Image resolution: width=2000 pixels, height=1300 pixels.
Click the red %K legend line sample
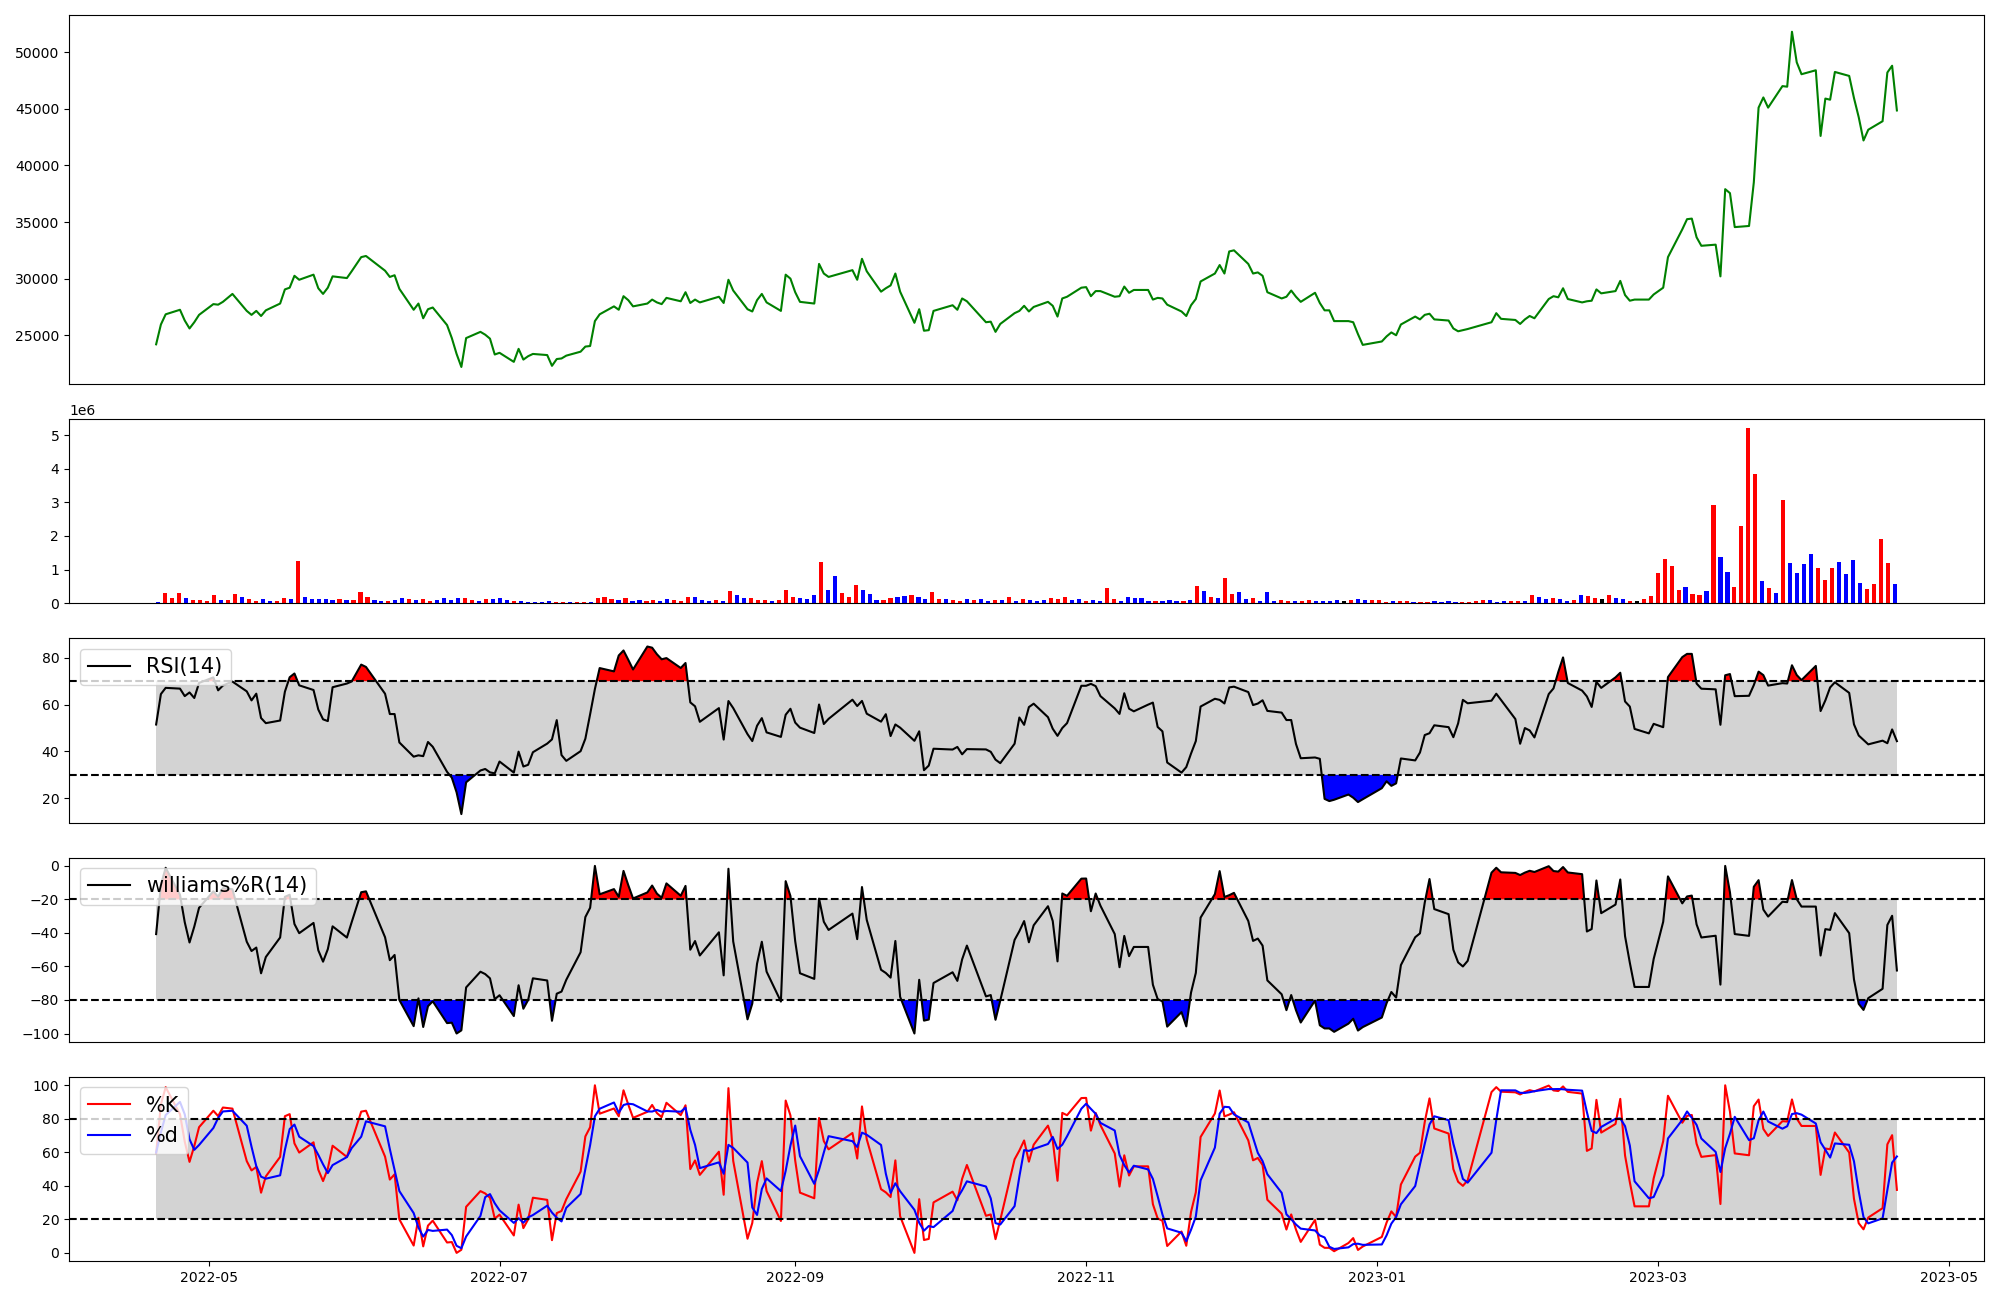pos(110,1104)
